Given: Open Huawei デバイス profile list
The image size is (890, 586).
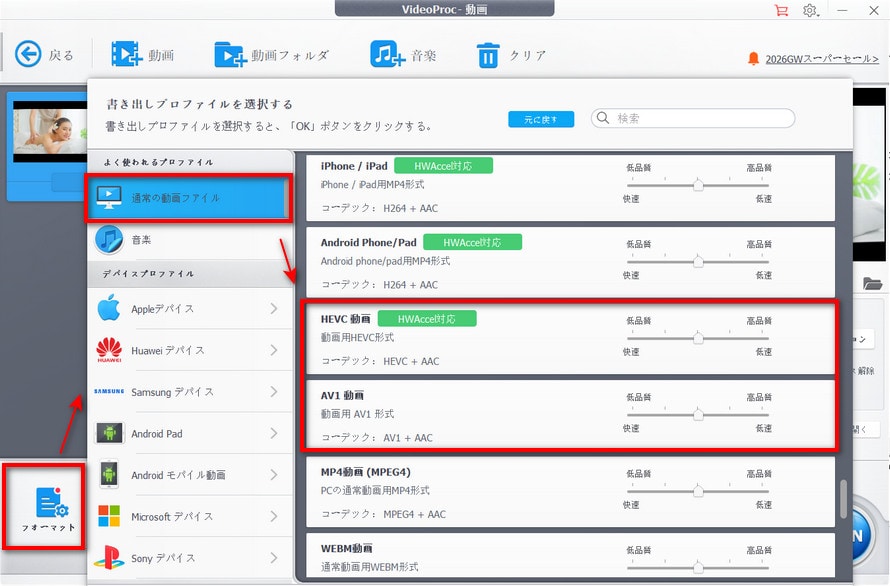Looking at the screenshot, I should click(x=190, y=350).
